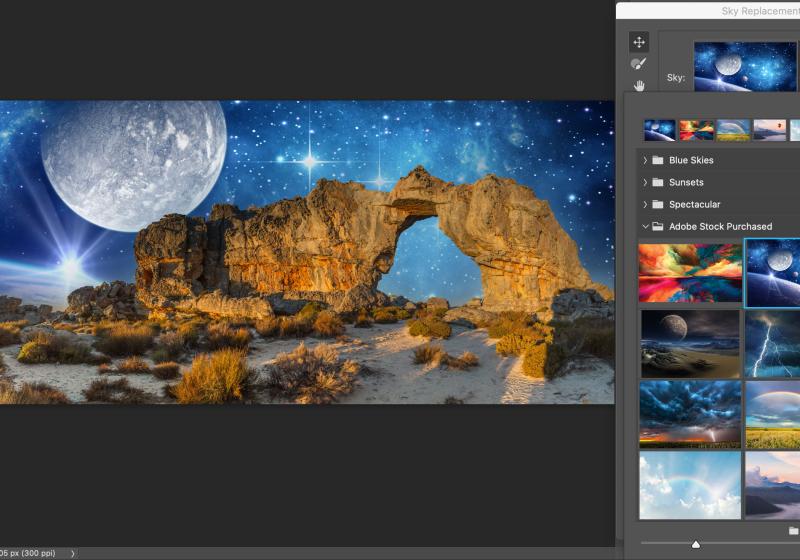Pick the lightning bolt sky preset
This screenshot has height=560, width=800.
772,344
